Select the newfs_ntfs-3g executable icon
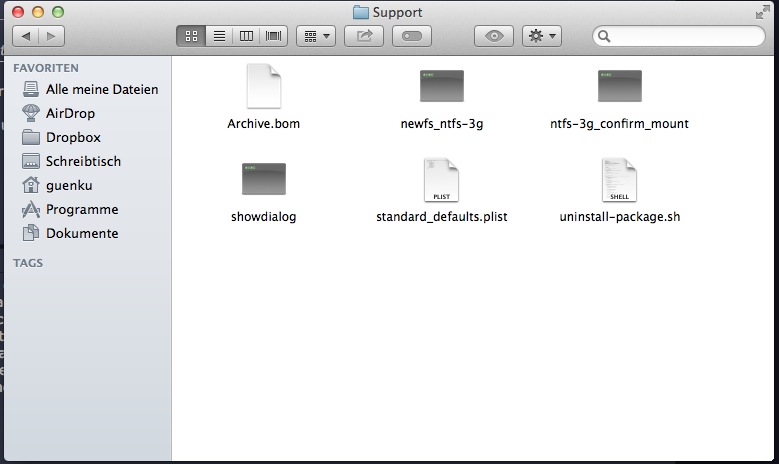Viewport: 779px width, 464px height. (441, 87)
